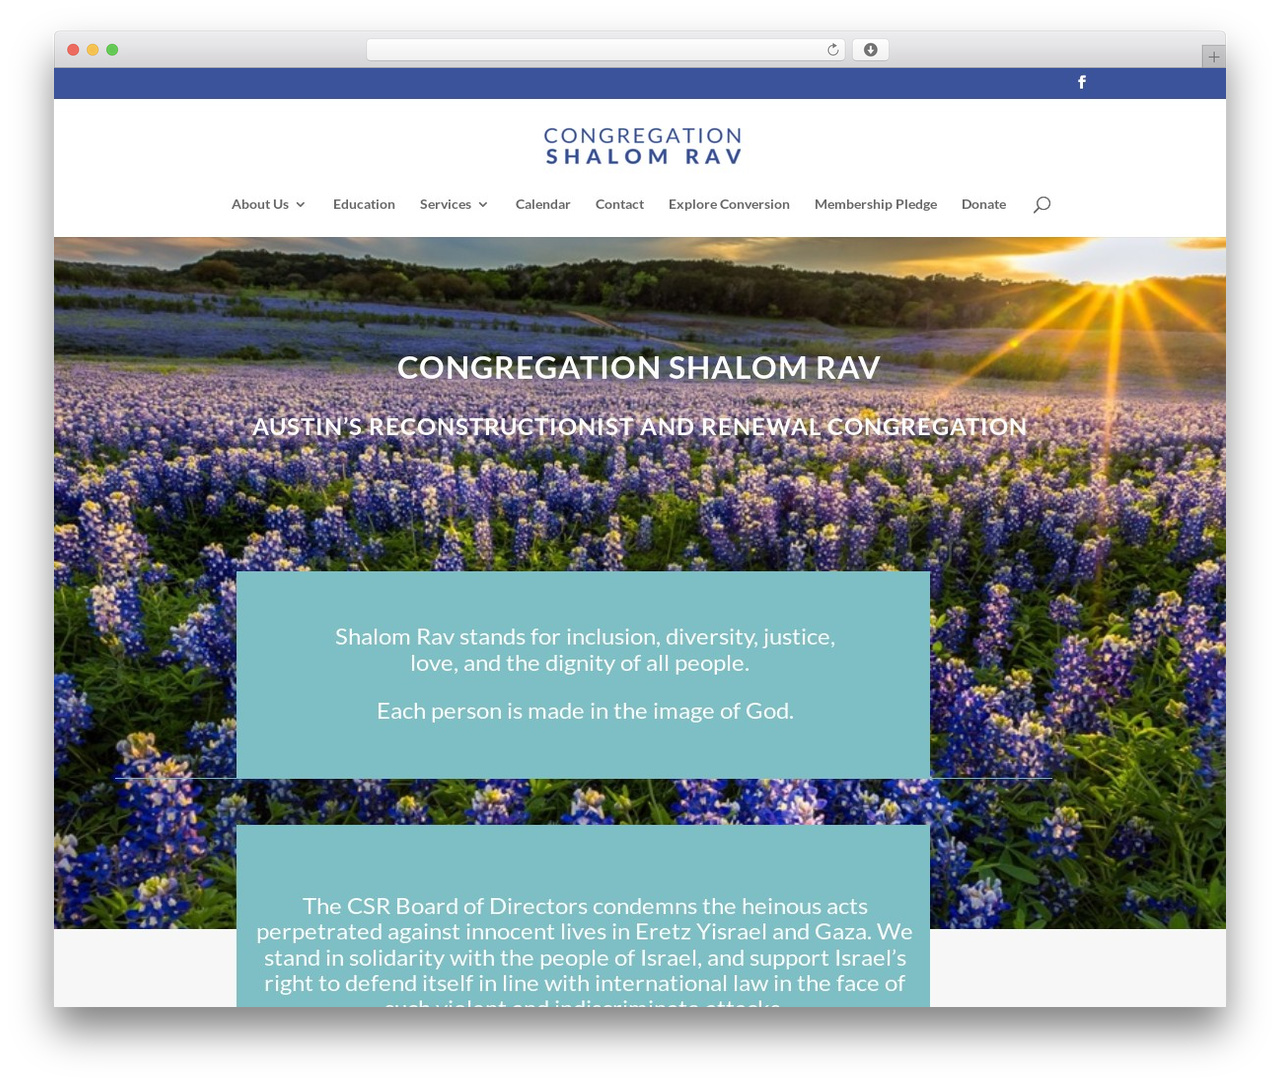Open the Contact page

coord(619,204)
